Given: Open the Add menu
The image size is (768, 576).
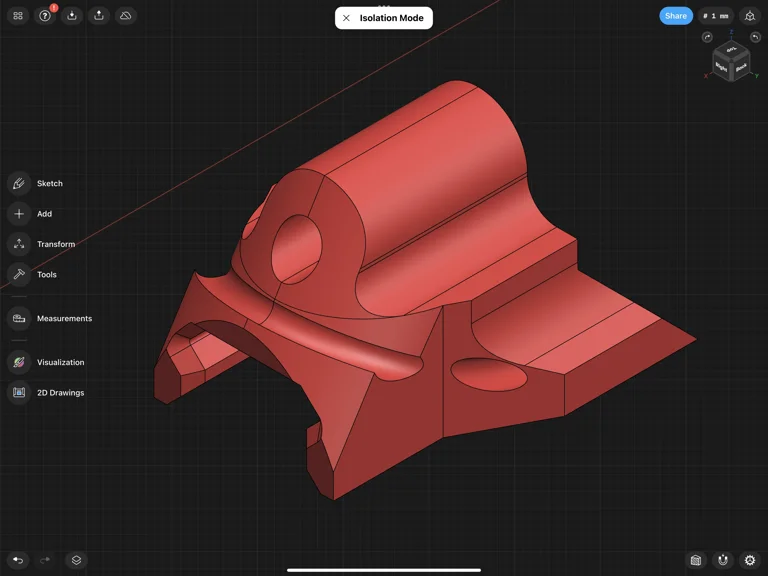Looking at the screenshot, I should click(x=19, y=214).
